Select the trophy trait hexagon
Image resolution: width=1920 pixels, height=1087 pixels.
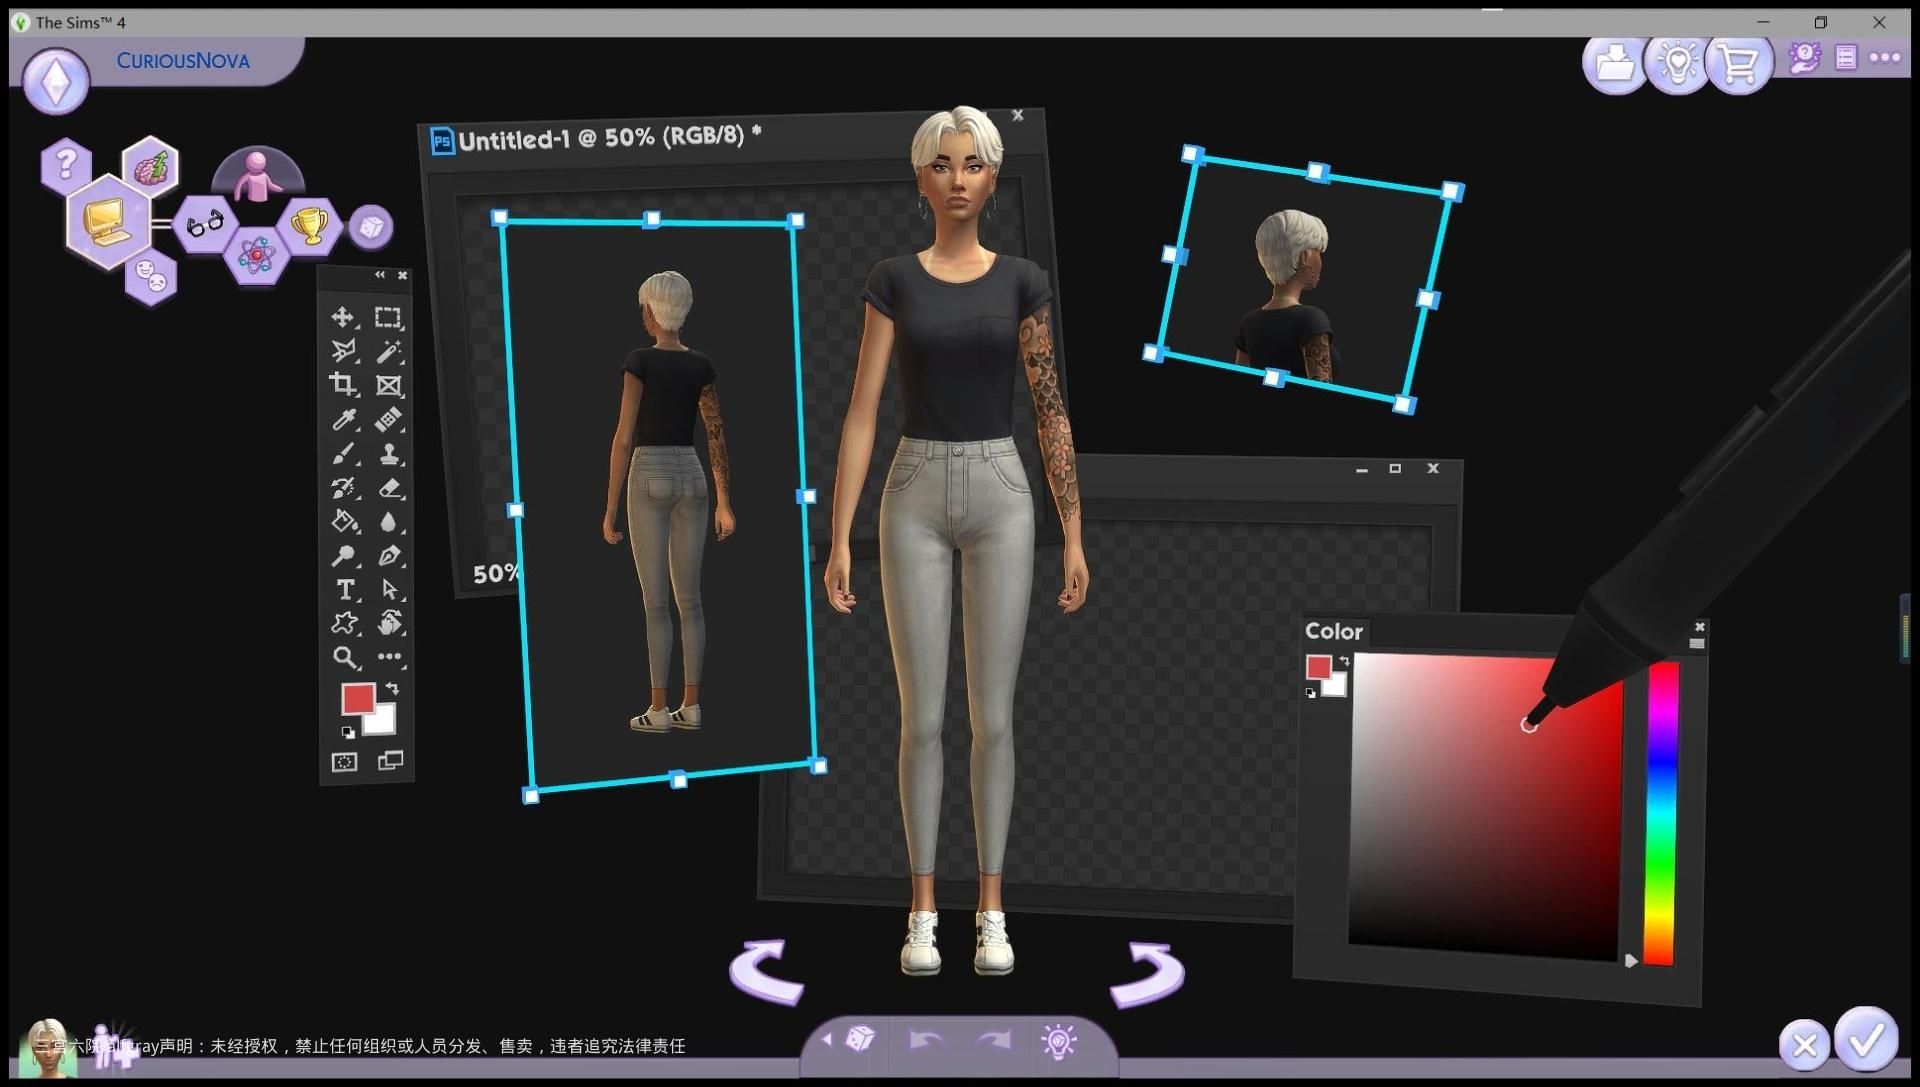310,224
